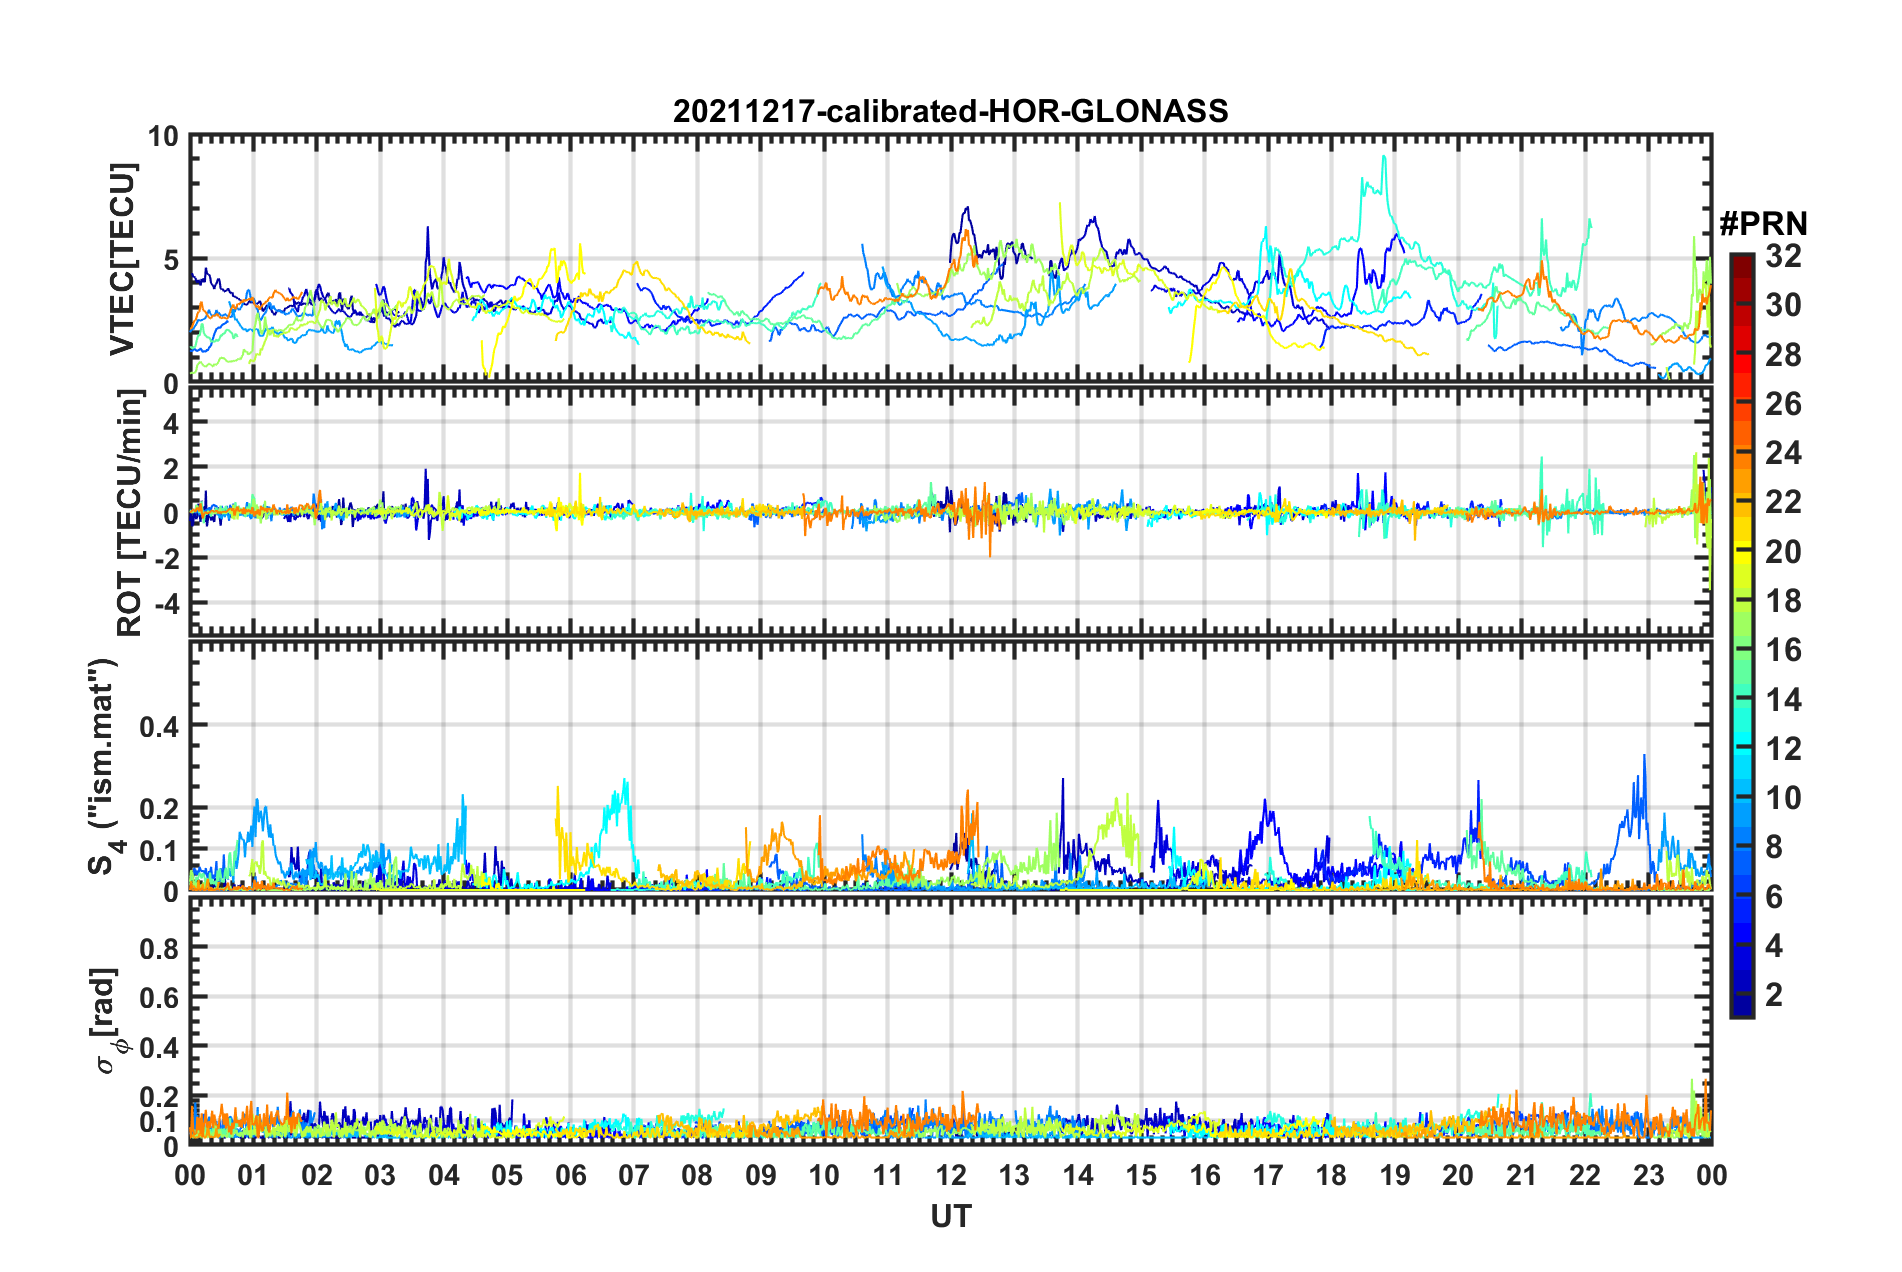
Task: Click colorbar tick label 32
Action: (1783, 256)
